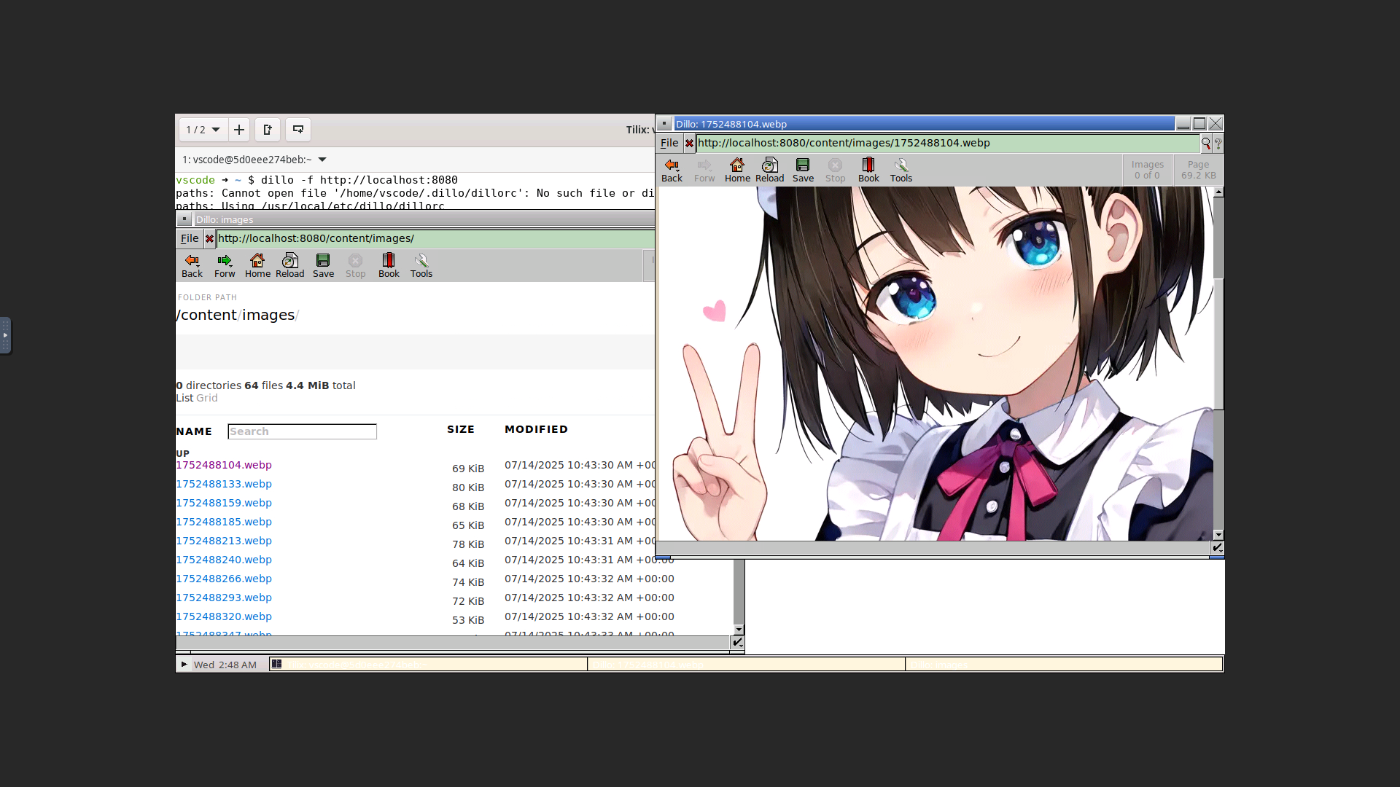The height and width of the screenshot is (787, 1400).
Task: Click Tilix add terminal down icon
Action: pos(298,130)
